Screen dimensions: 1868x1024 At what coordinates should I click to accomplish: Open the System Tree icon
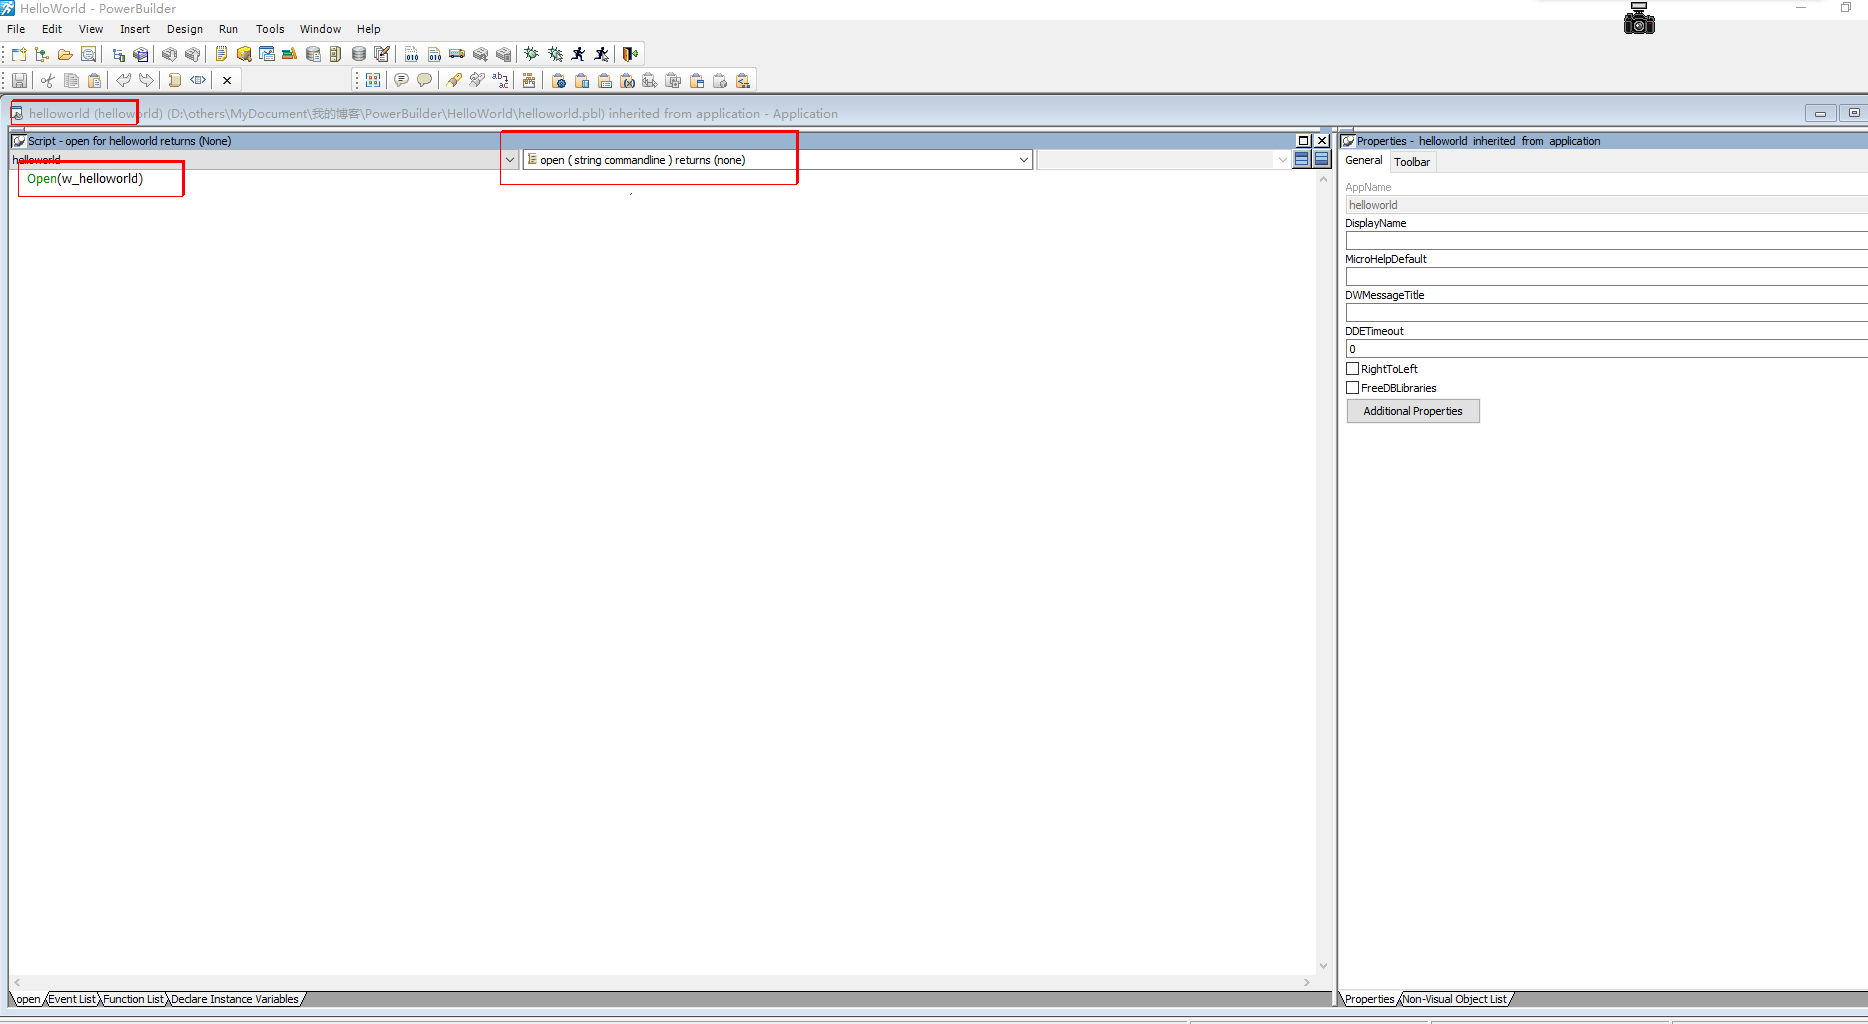(x=119, y=54)
